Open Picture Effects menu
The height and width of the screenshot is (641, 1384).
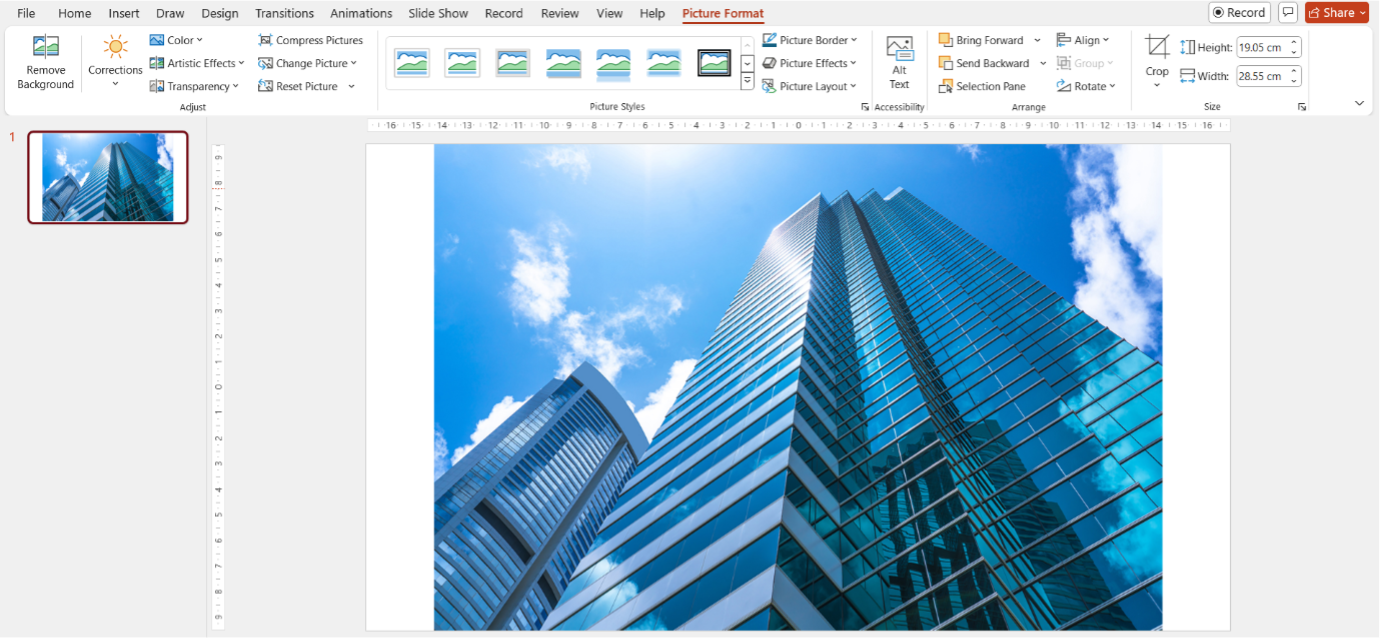click(810, 62)
